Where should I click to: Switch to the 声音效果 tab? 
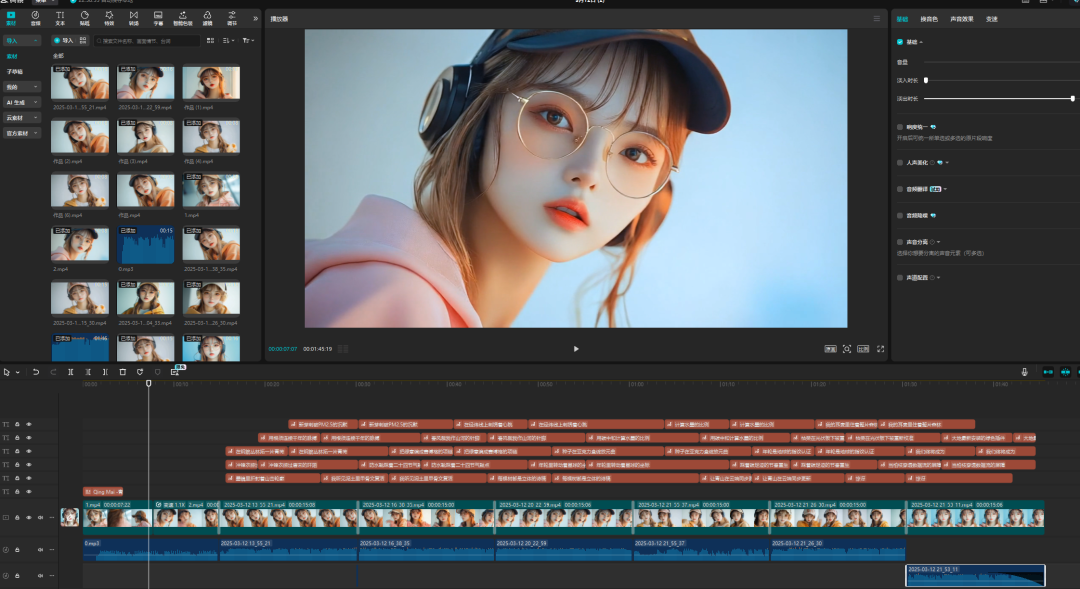pos(962,19)
